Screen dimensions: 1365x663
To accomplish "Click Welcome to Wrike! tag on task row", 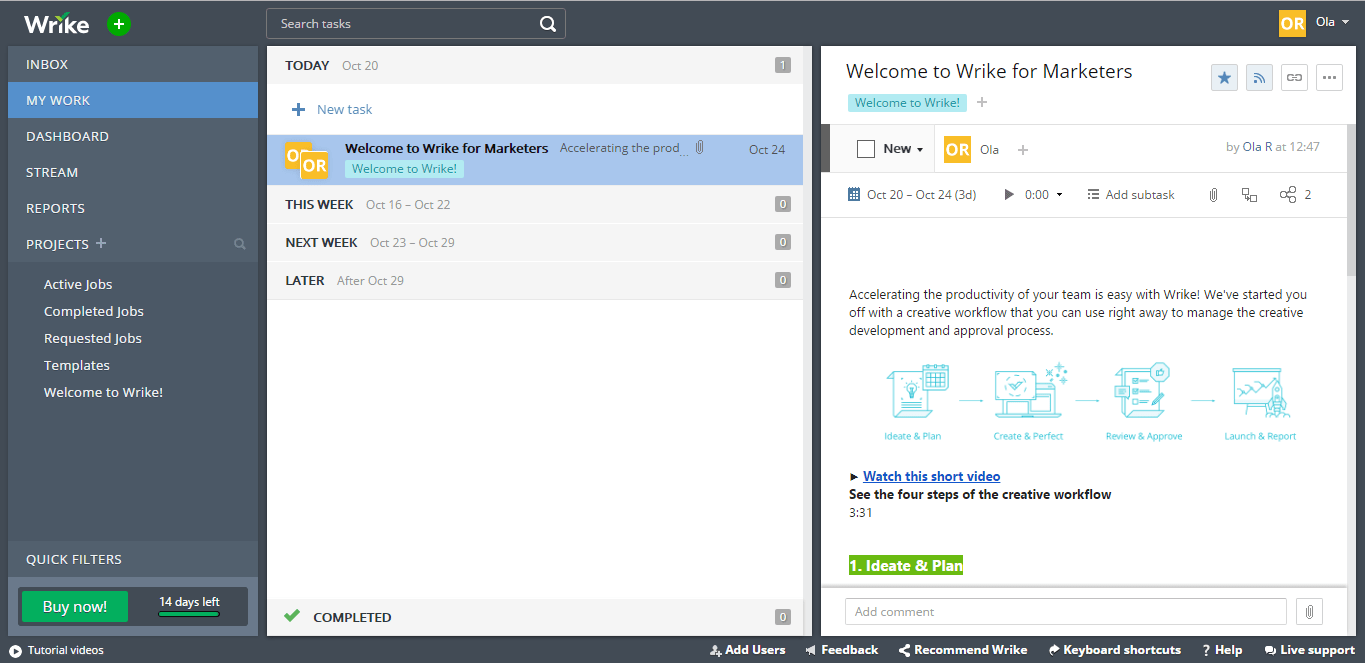I will point(404,169).
